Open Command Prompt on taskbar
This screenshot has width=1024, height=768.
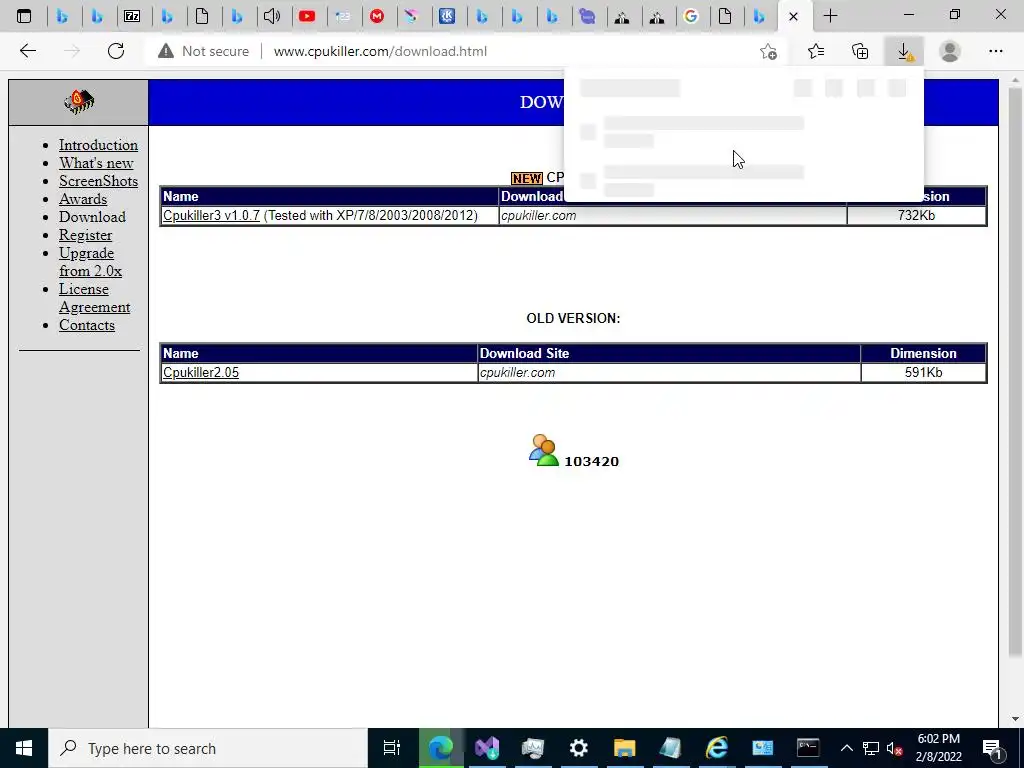pyautogui.click(x=808, y=748)
